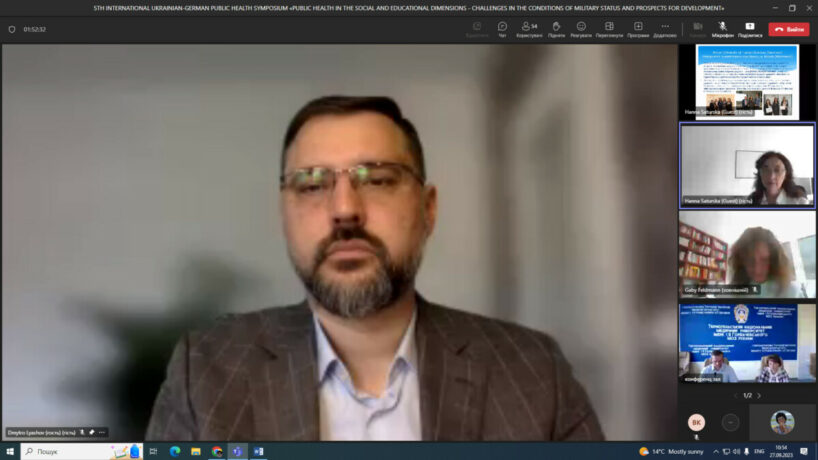818x460 pixels.
Task: Open Microsoft Teams from the taskbar
Action: pyautogui.click(x=238, y=451)
